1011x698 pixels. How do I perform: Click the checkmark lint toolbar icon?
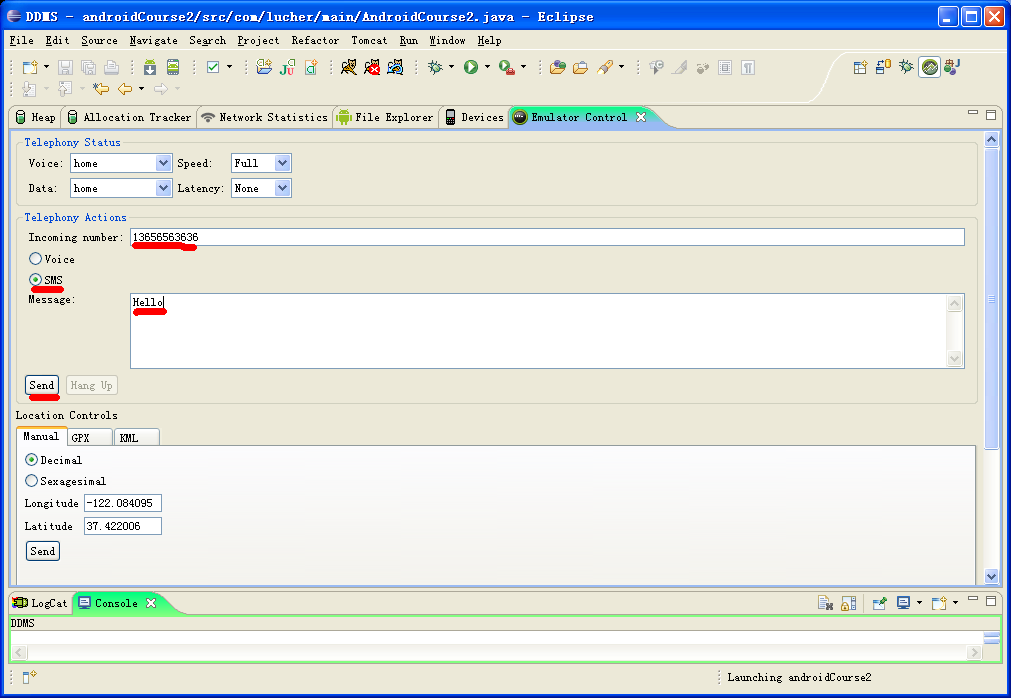(x=213, y=67)
